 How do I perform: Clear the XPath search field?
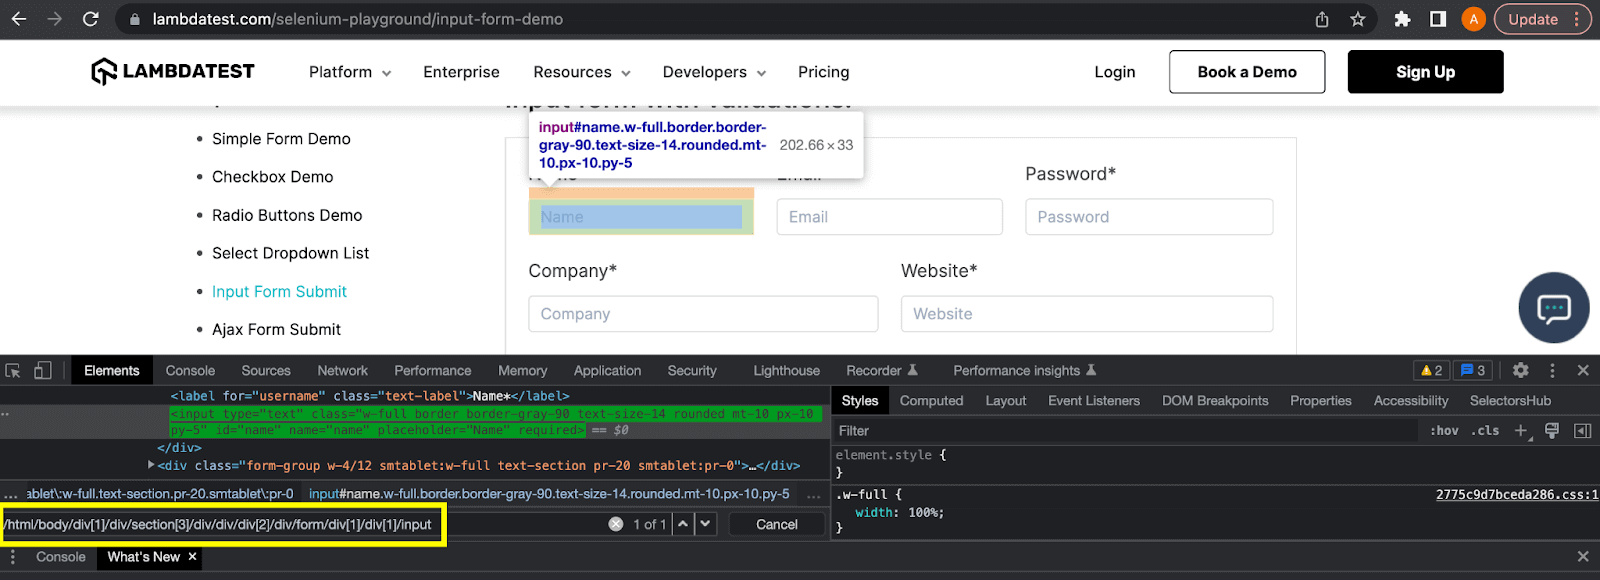click(x=615, y=524)
